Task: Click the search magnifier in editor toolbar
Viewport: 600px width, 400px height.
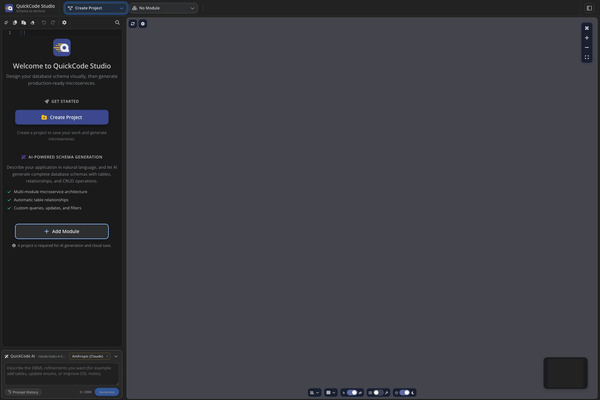Action: [117, 23]
